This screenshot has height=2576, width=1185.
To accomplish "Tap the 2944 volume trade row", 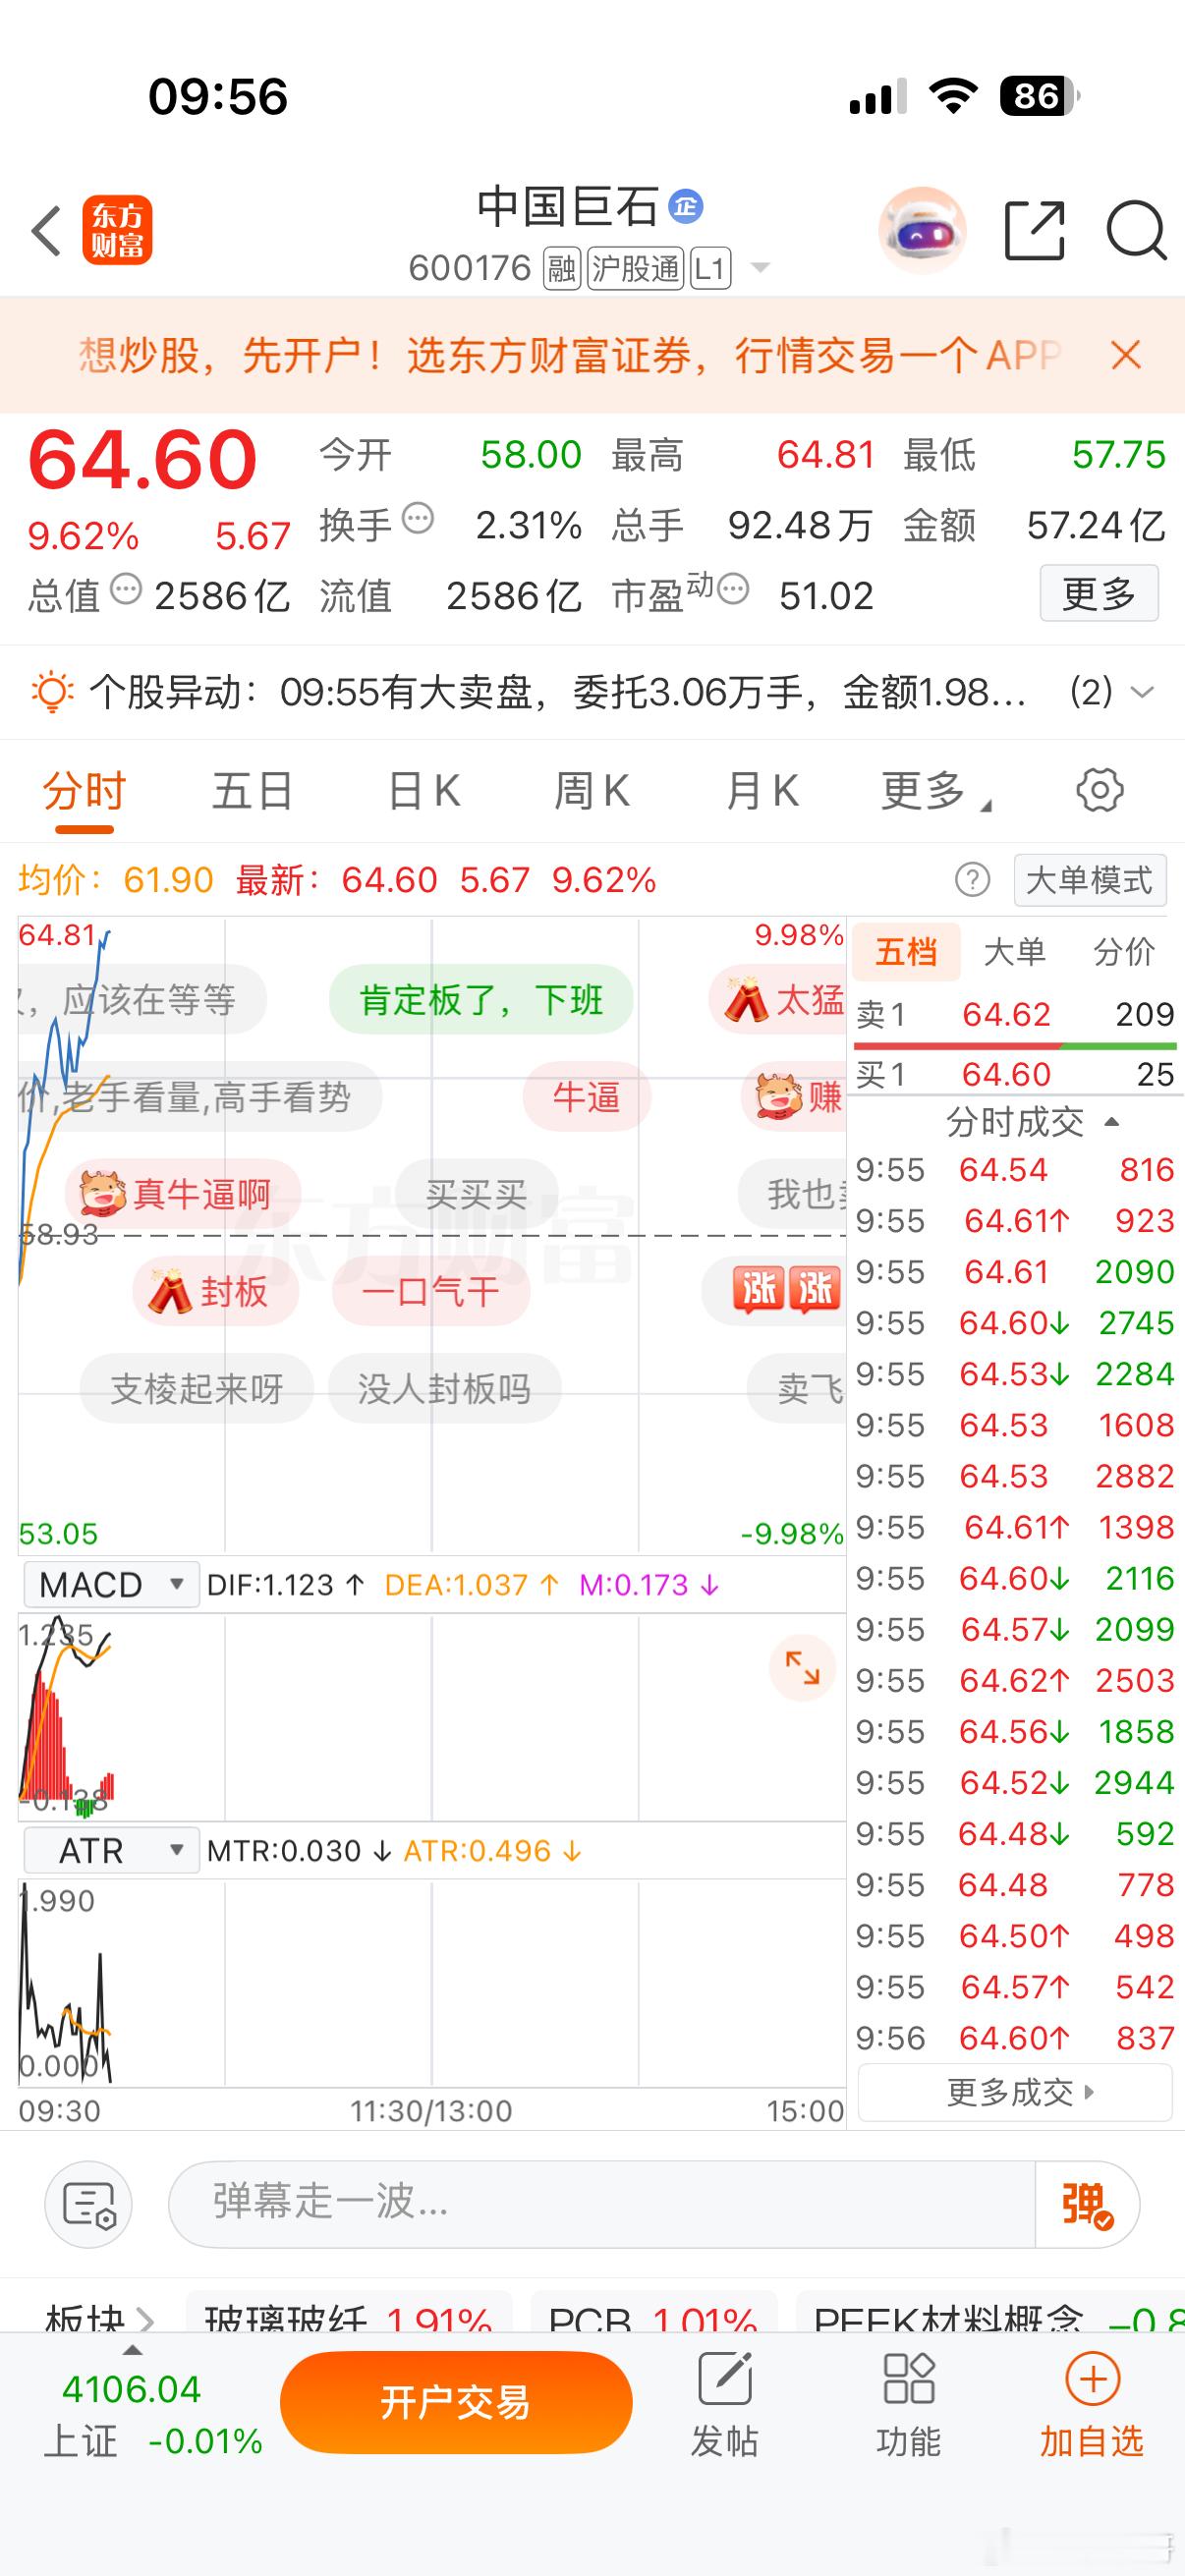I will point(1015,1782).
